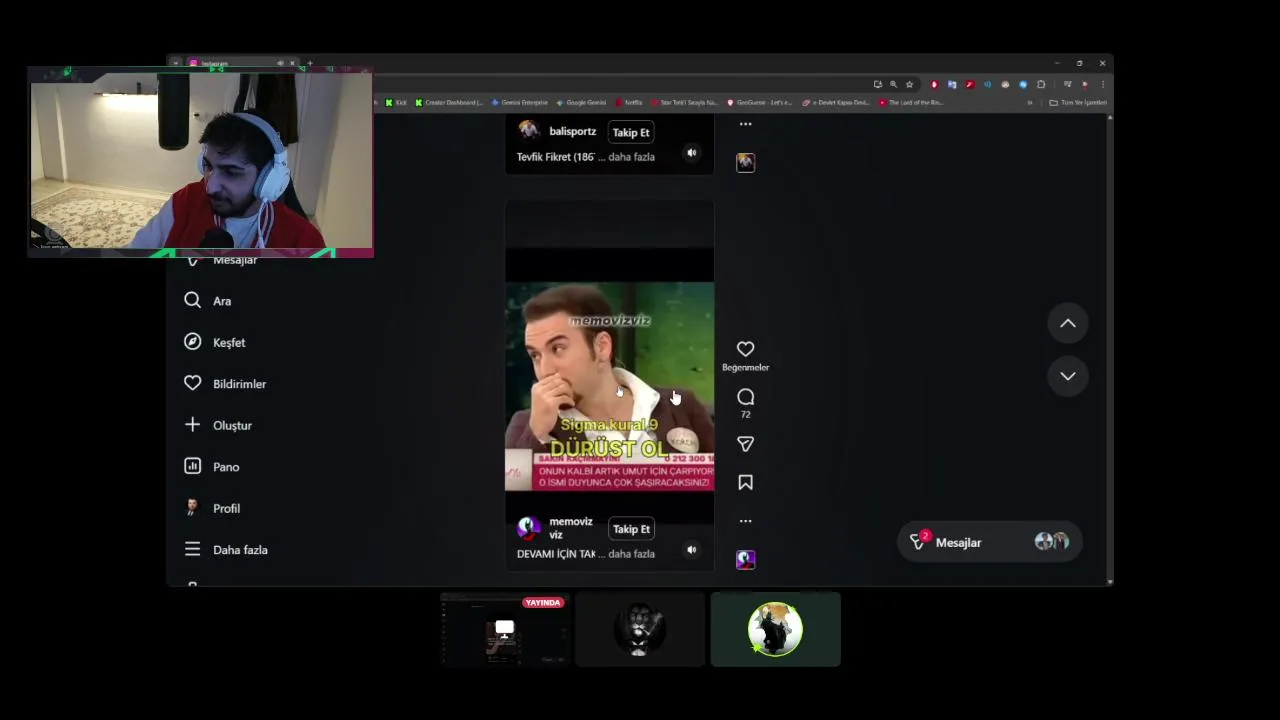Follow memoviz with Takip Et
Image resolution: width=1280 pixels, height=720 pixels.
(631, 529)
